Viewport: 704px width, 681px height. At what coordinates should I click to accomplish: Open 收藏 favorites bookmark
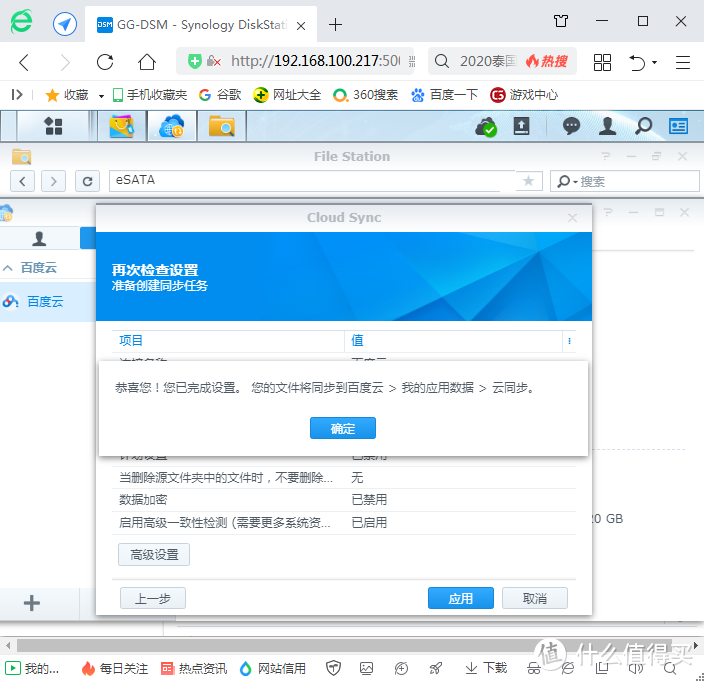(x=67, y=95)
